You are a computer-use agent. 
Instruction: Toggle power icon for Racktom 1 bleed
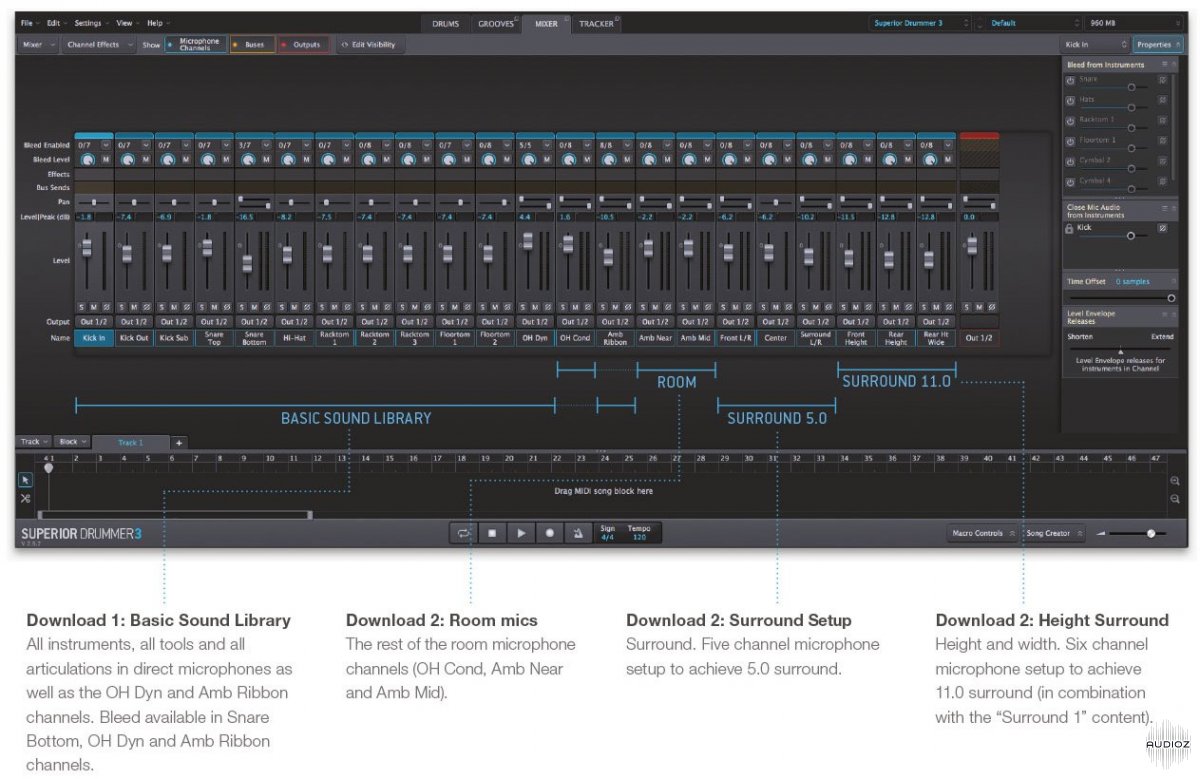point(1070,120)
